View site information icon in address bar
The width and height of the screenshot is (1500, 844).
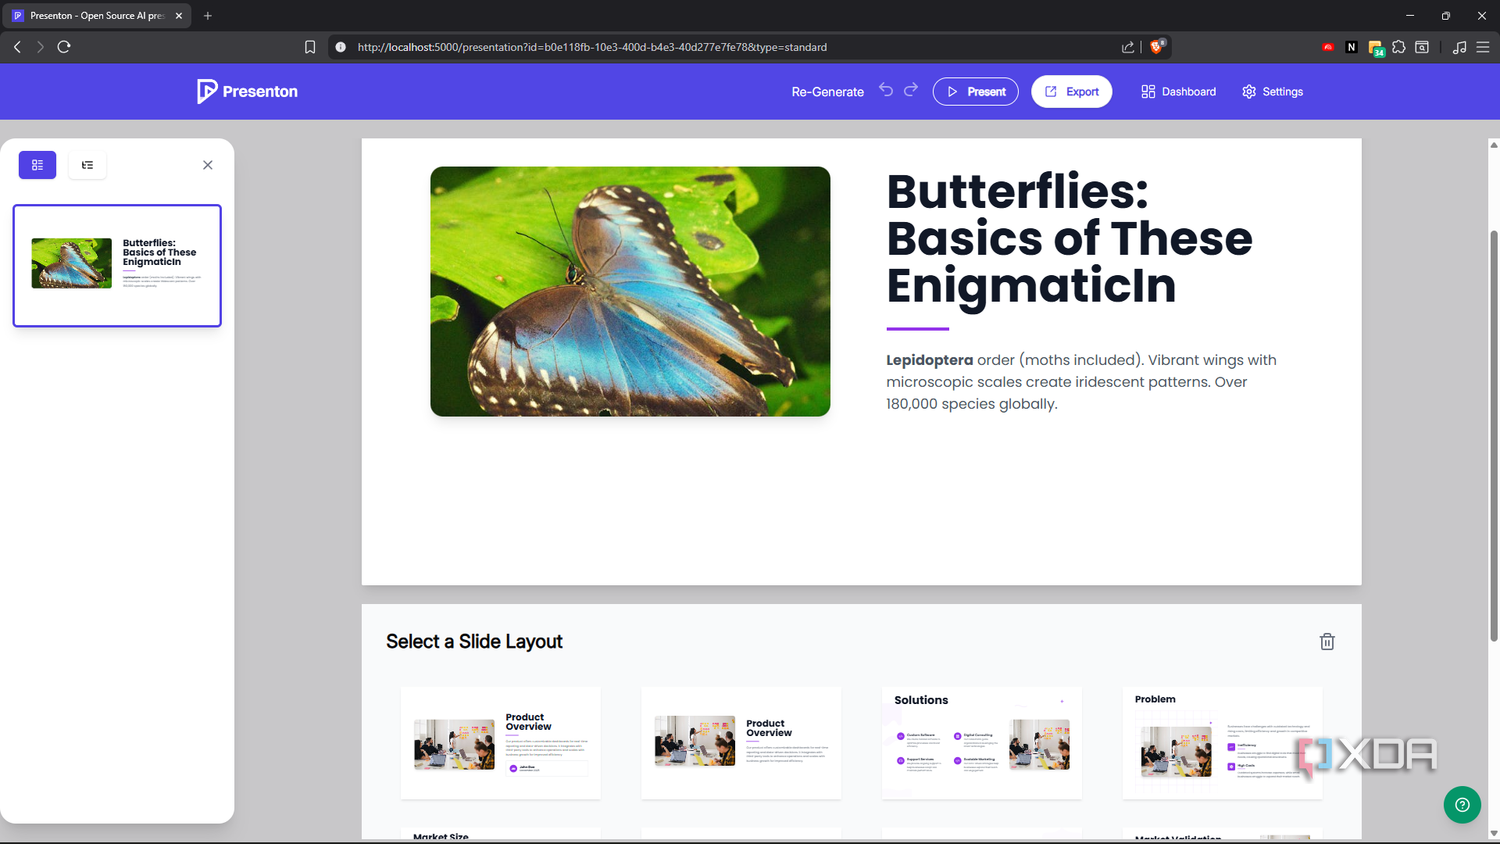(x=340, y=47)
